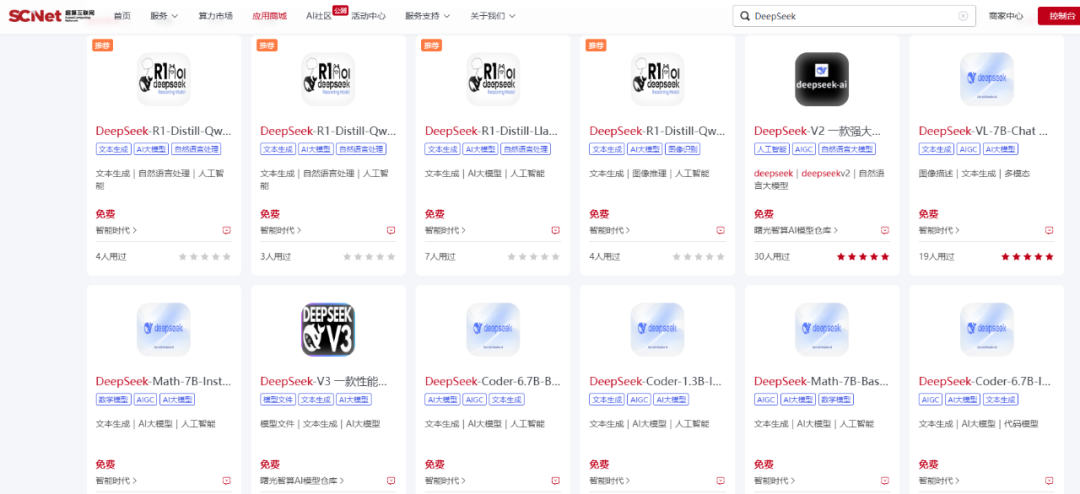Open the 商家中心 link
This screenshot has width=1080, height=494.
[x=1005, y=16]
